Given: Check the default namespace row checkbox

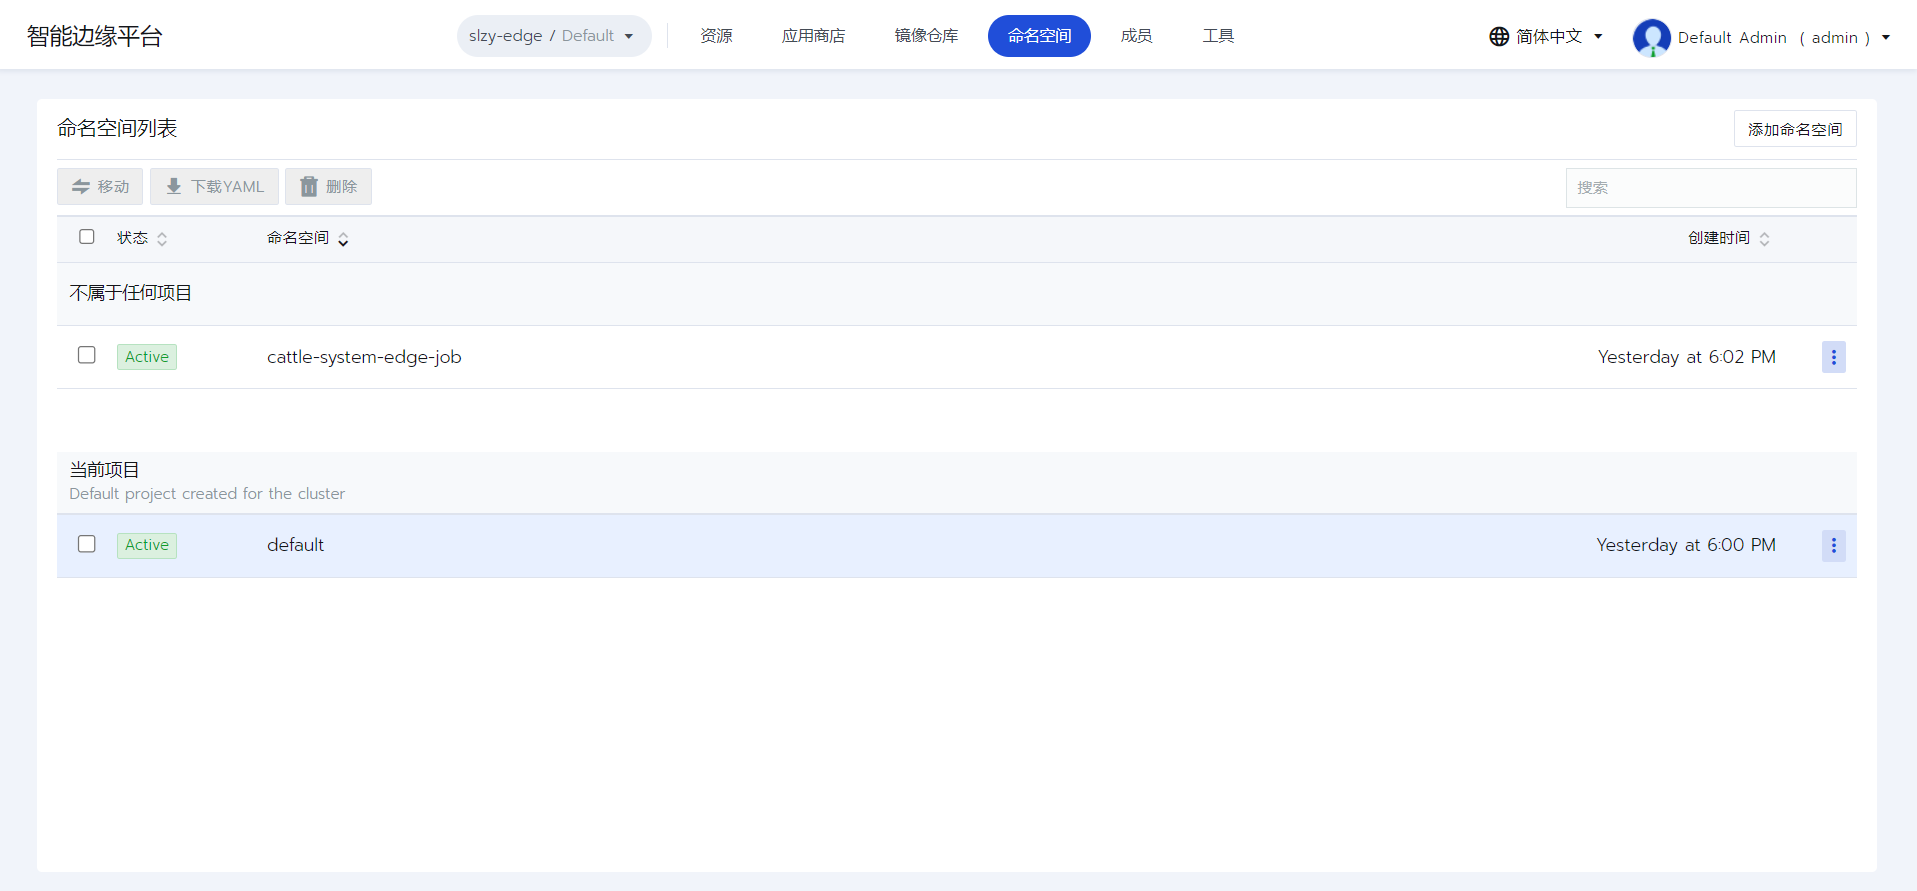Looking at the screenshot, I should click(87, 544).
